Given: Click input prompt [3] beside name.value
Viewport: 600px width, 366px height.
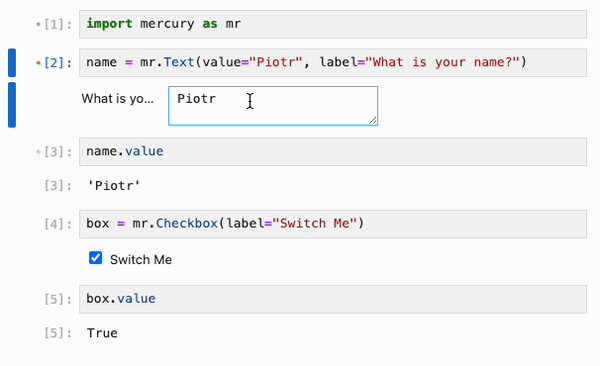Looking at the screenshot, I should click(57, 152).
